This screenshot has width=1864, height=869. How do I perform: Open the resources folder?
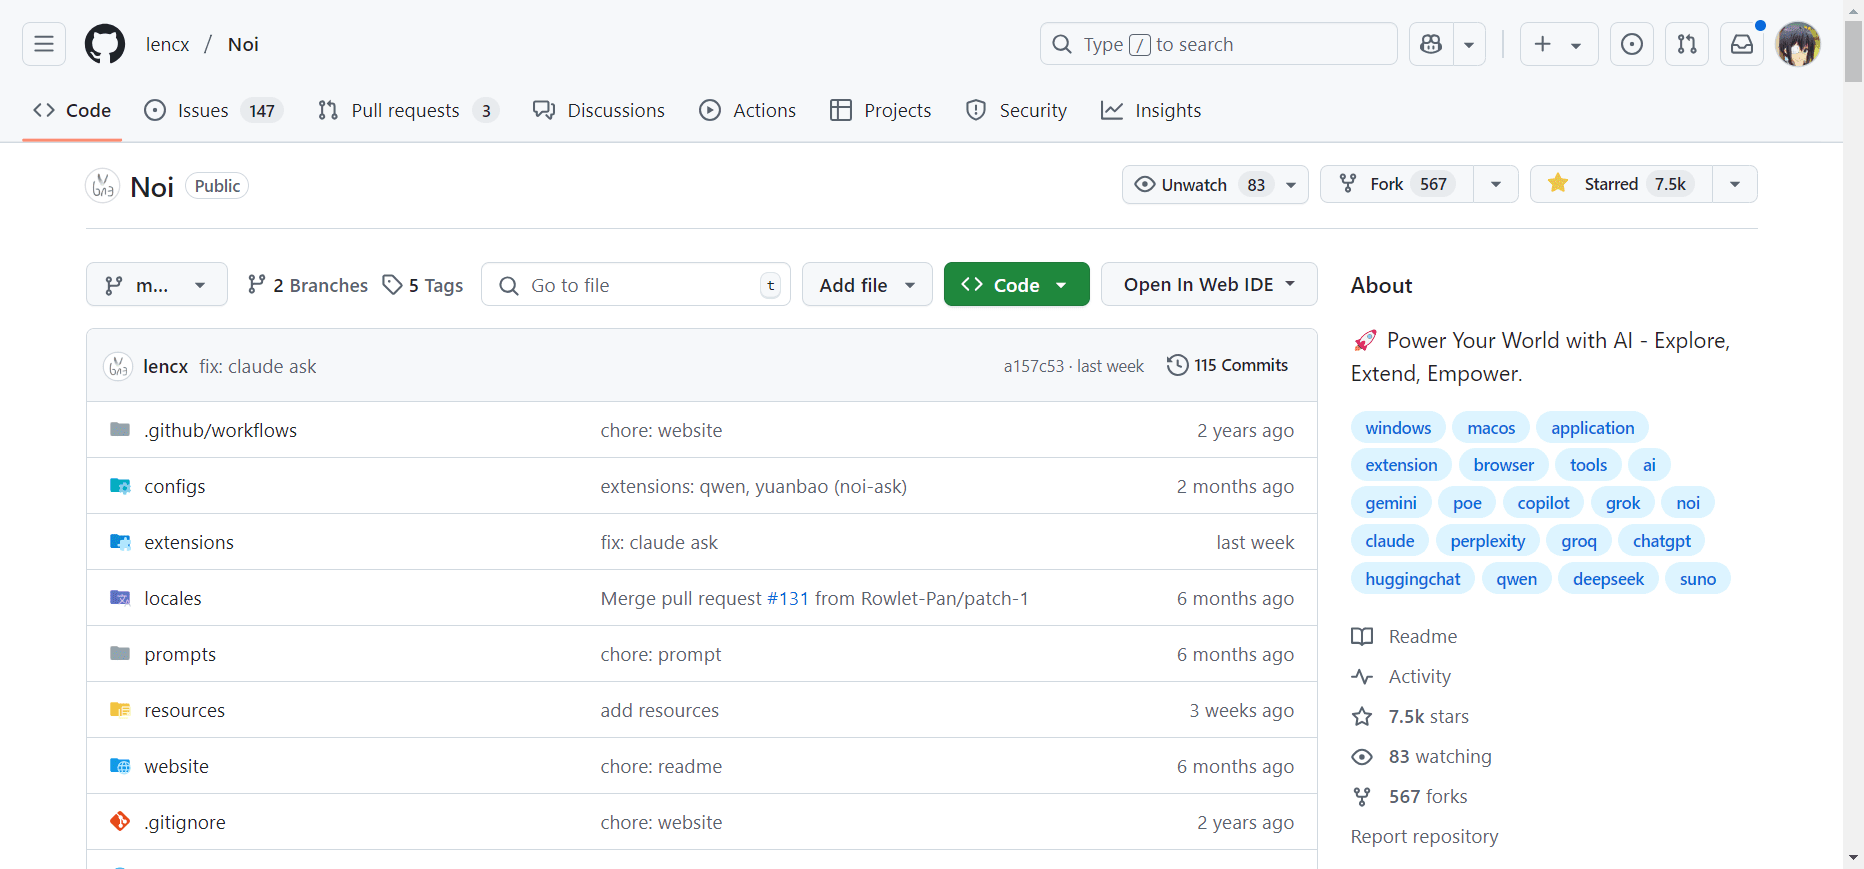185,710
